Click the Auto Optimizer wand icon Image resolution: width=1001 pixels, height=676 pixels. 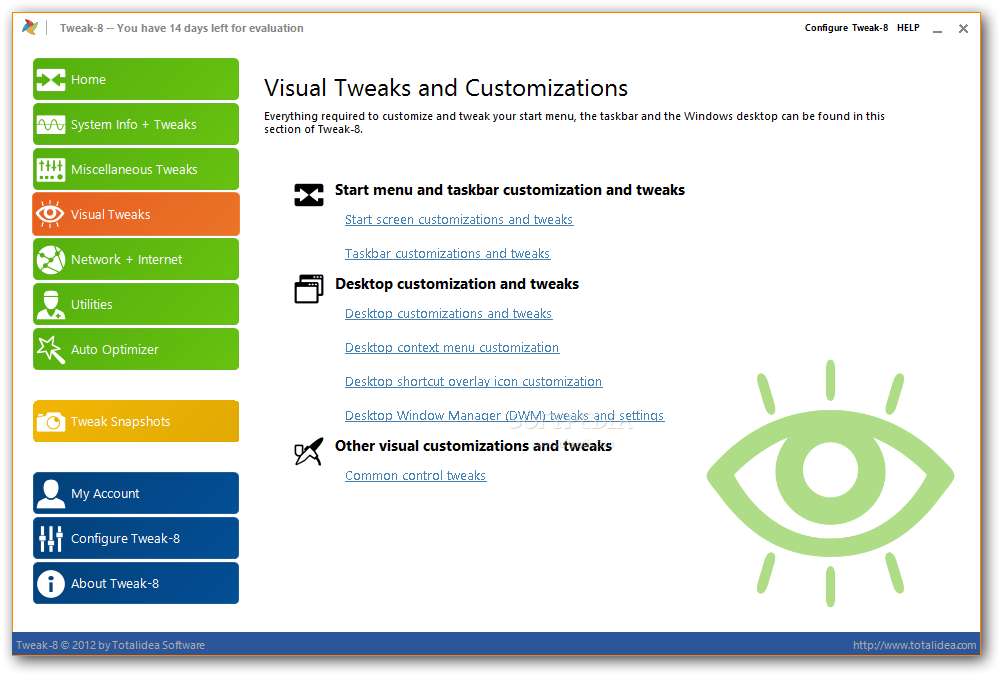click(x=50, y=350)
